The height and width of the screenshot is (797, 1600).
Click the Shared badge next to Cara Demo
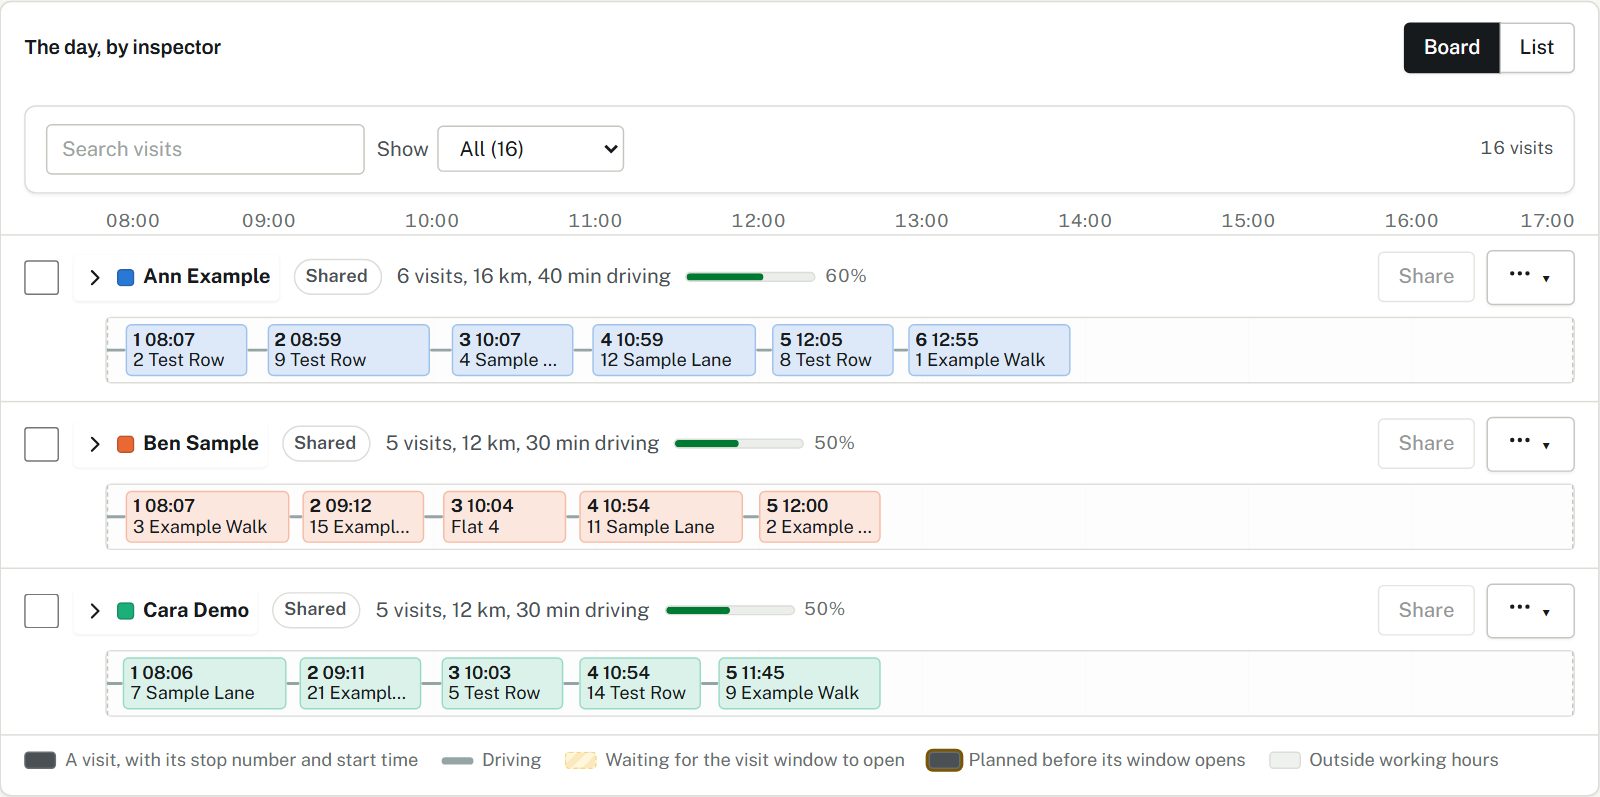tap(316, 609)
